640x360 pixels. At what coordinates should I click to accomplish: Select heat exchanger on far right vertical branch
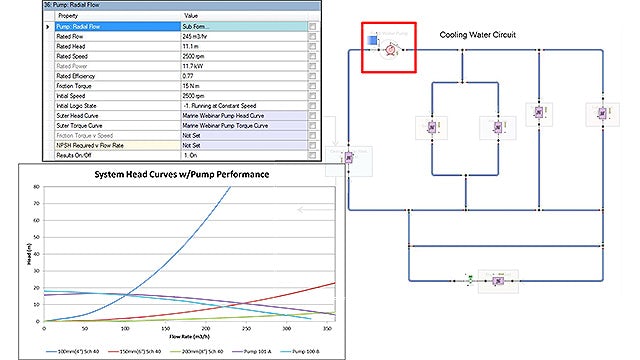pyautogui.click(x=602, y=113)
